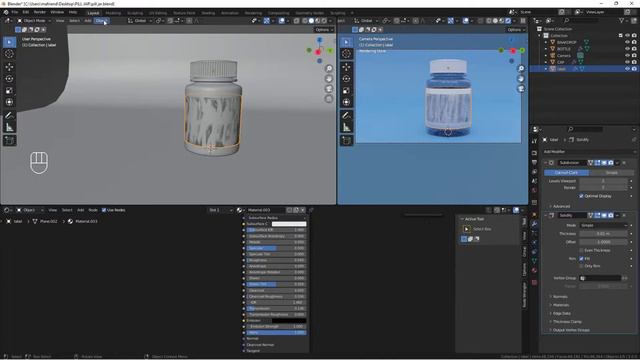Select the Rotate tool in left viewport toolbar
Viewport: 640px width, 360px height.
(x=9, y=78)
